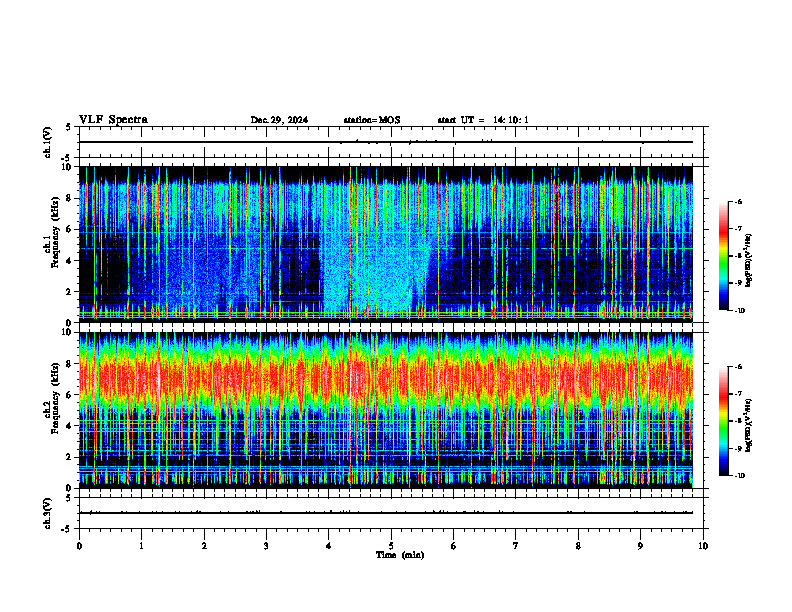Image resolution: width=792 pixels, height=612 pixels.
Task: Click the "-6" tick on ch.2 color bar
Action: click(739, 367)
